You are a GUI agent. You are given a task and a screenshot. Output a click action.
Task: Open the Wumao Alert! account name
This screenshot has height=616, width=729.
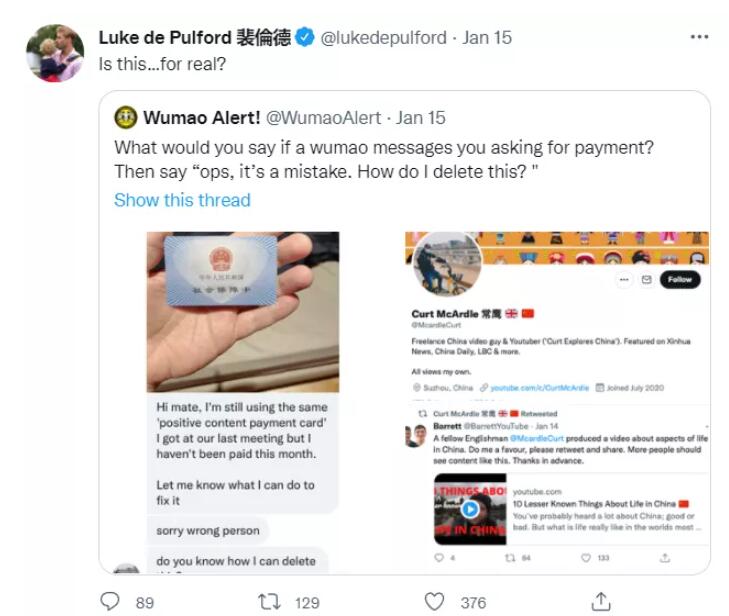click(x=202, y=118)
